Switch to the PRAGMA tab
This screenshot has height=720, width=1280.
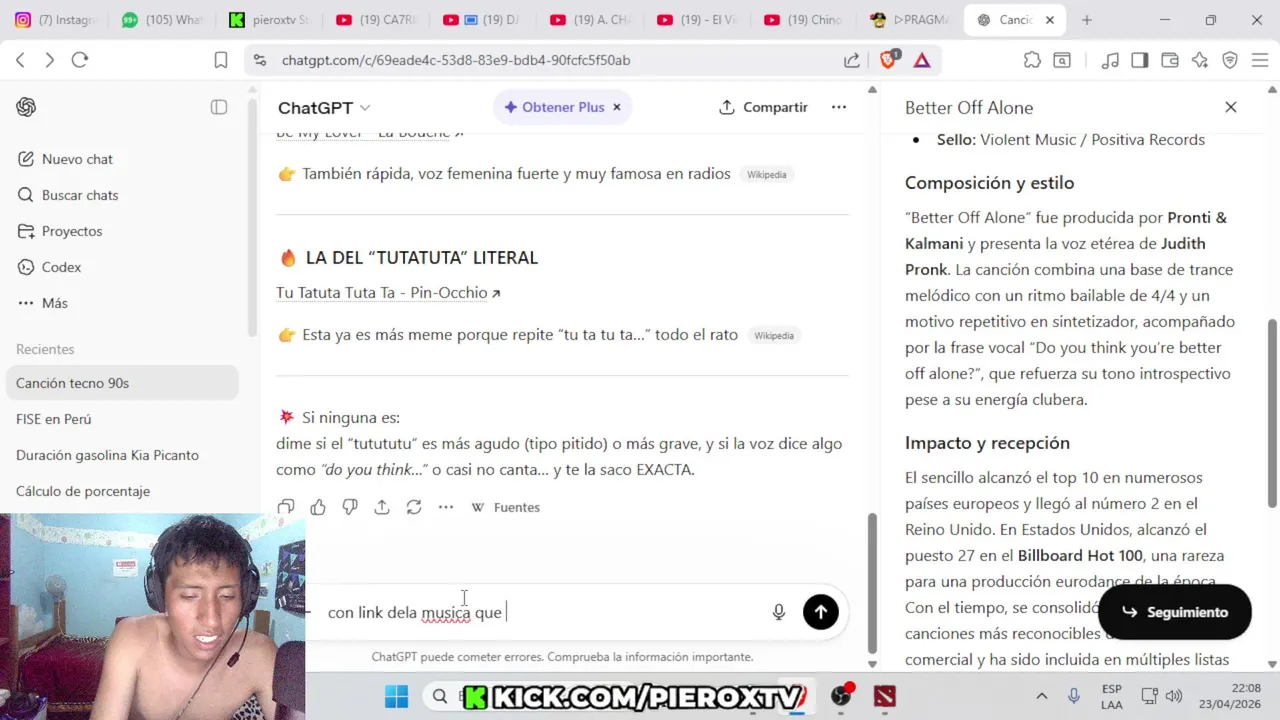(x=910, y=20)
